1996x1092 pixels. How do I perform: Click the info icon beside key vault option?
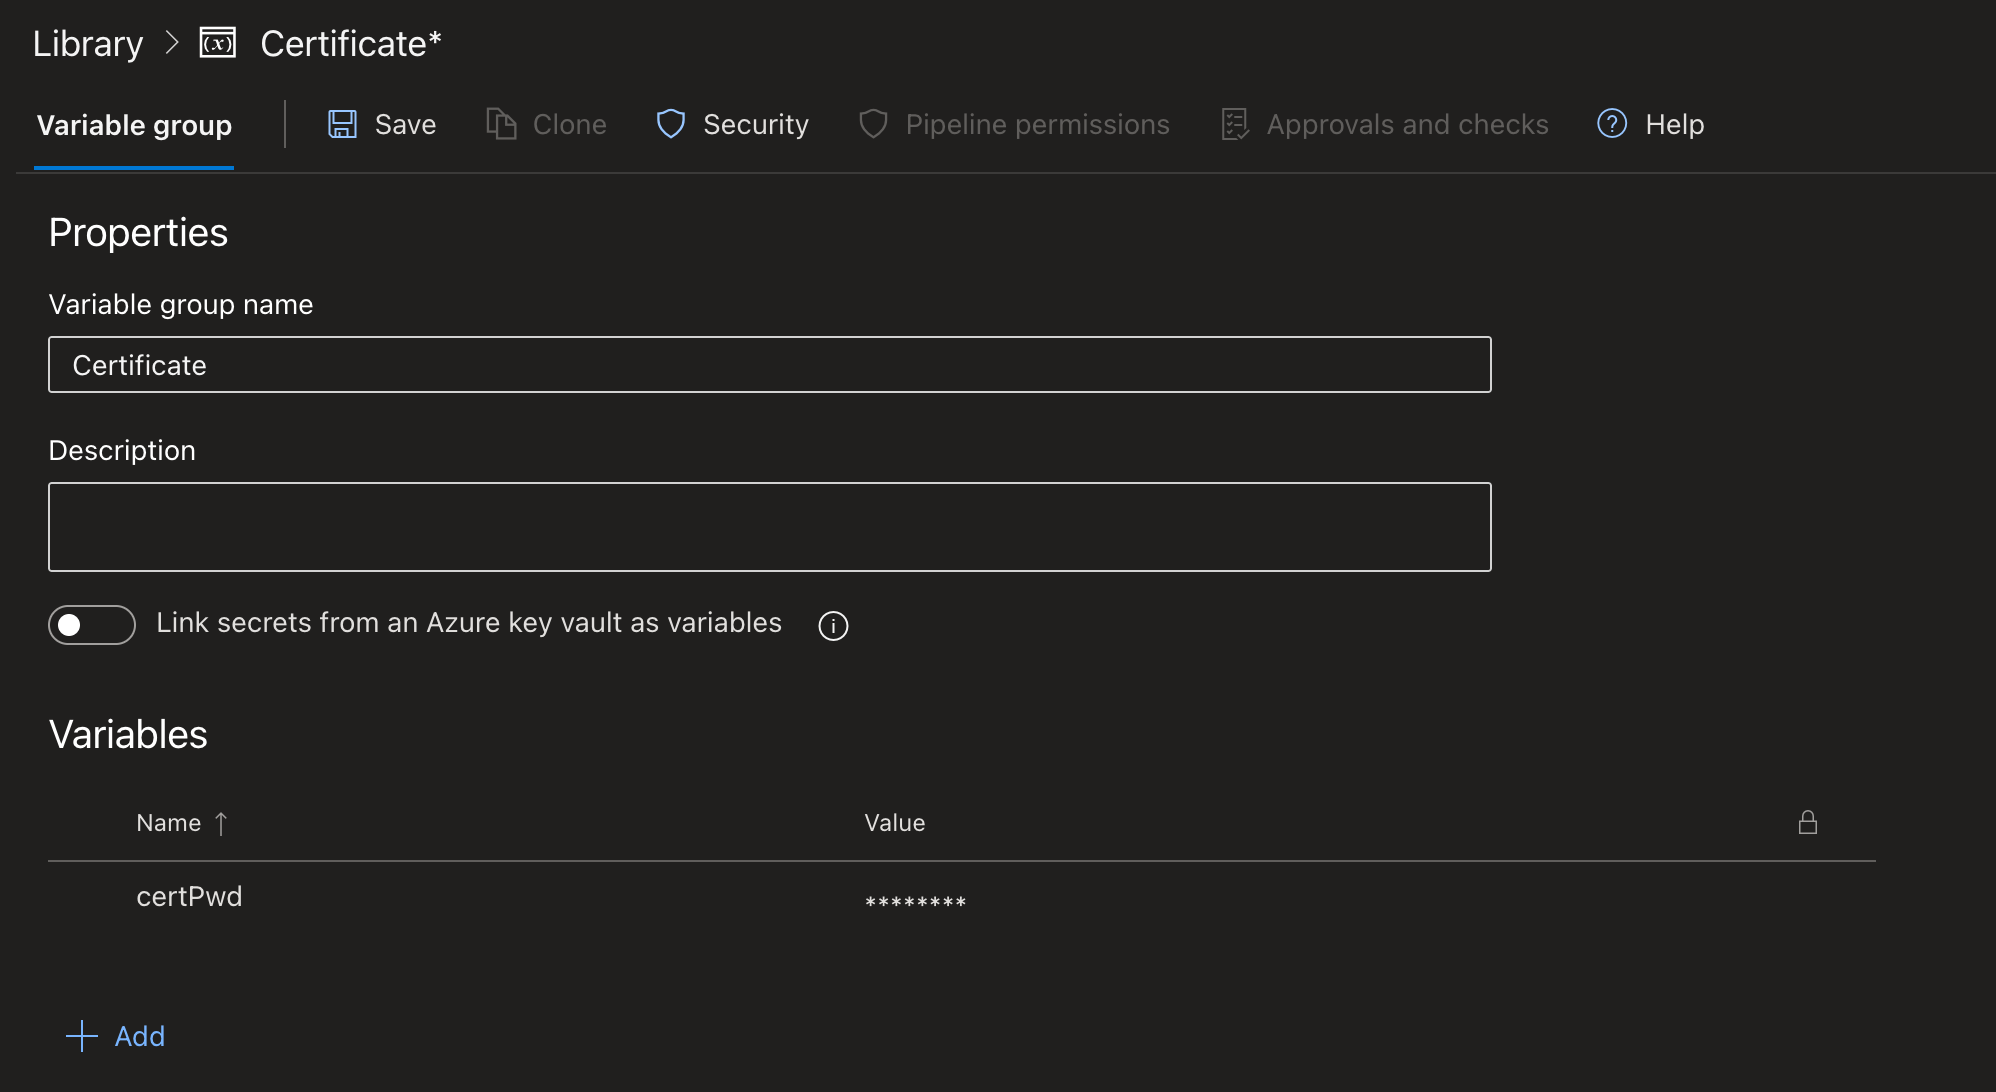coord(832,625)
